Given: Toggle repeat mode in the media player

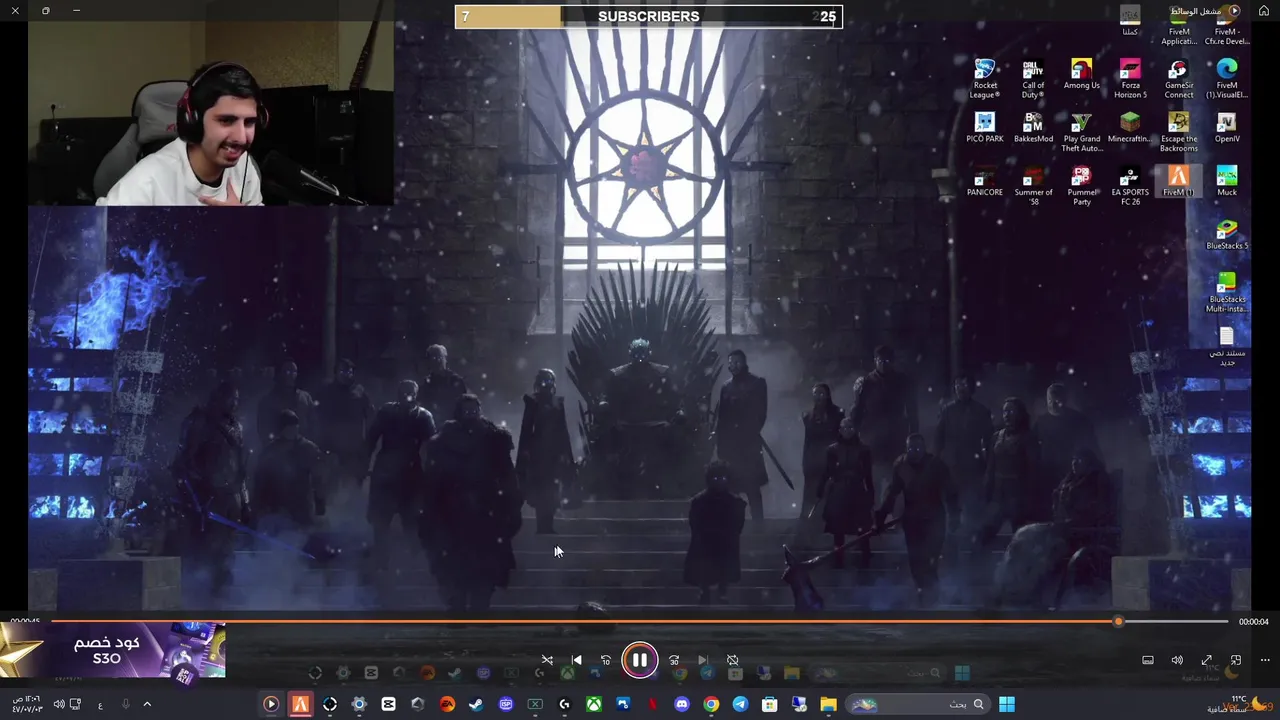Looking at the screenshot, I should tap(732, 660).
